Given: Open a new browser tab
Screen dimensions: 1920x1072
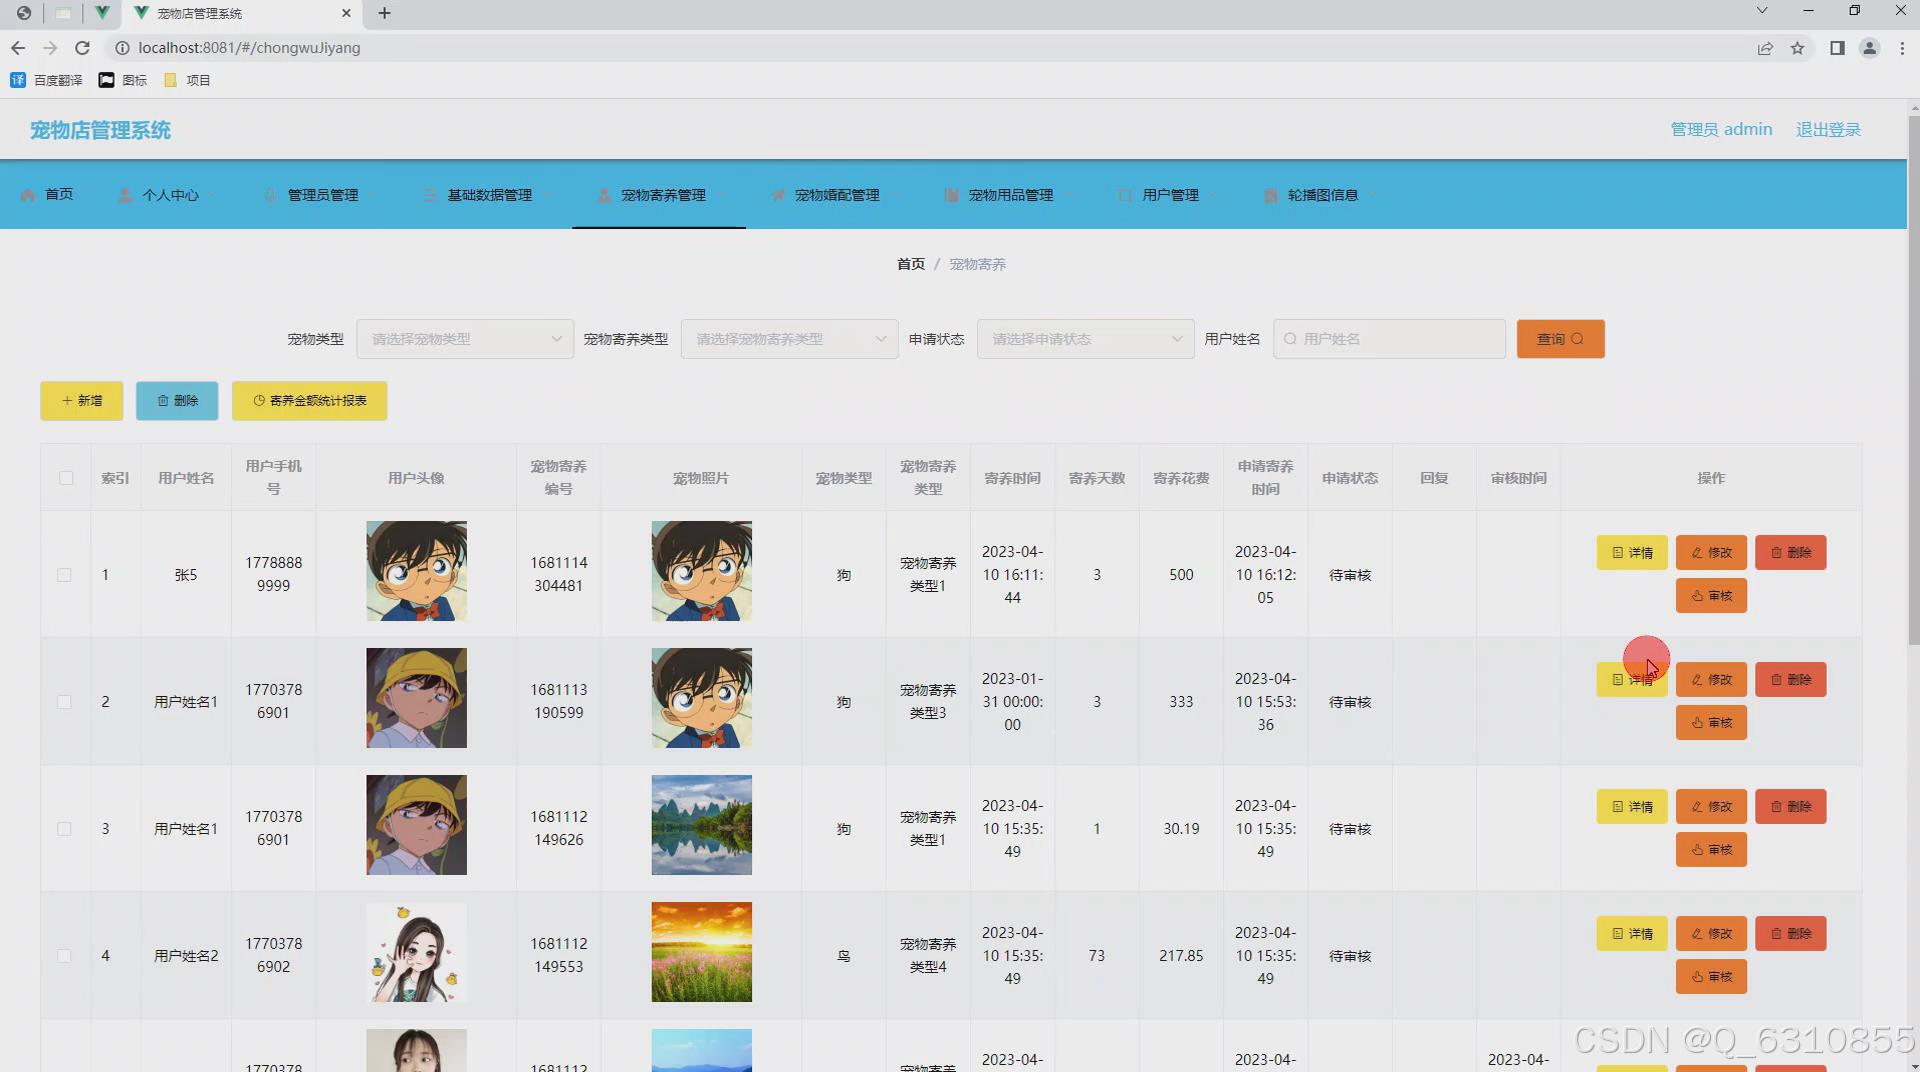Looking at the screenshot, I should pos(384,13).
